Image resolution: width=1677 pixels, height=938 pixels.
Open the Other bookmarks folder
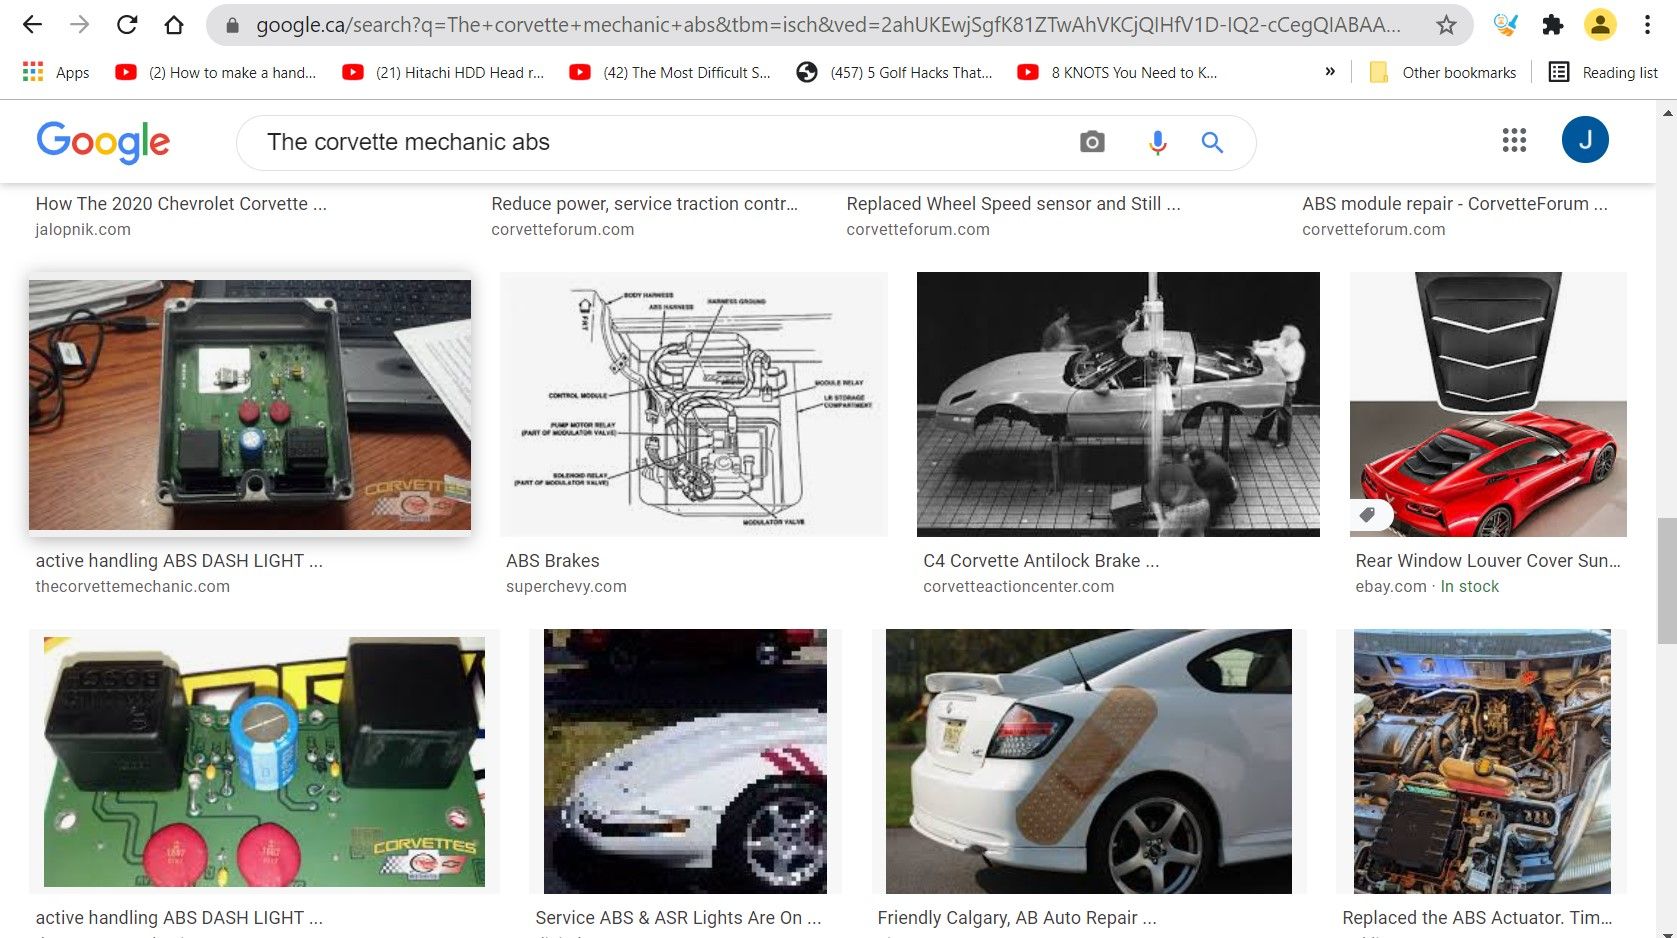(x=1443, y=72)
